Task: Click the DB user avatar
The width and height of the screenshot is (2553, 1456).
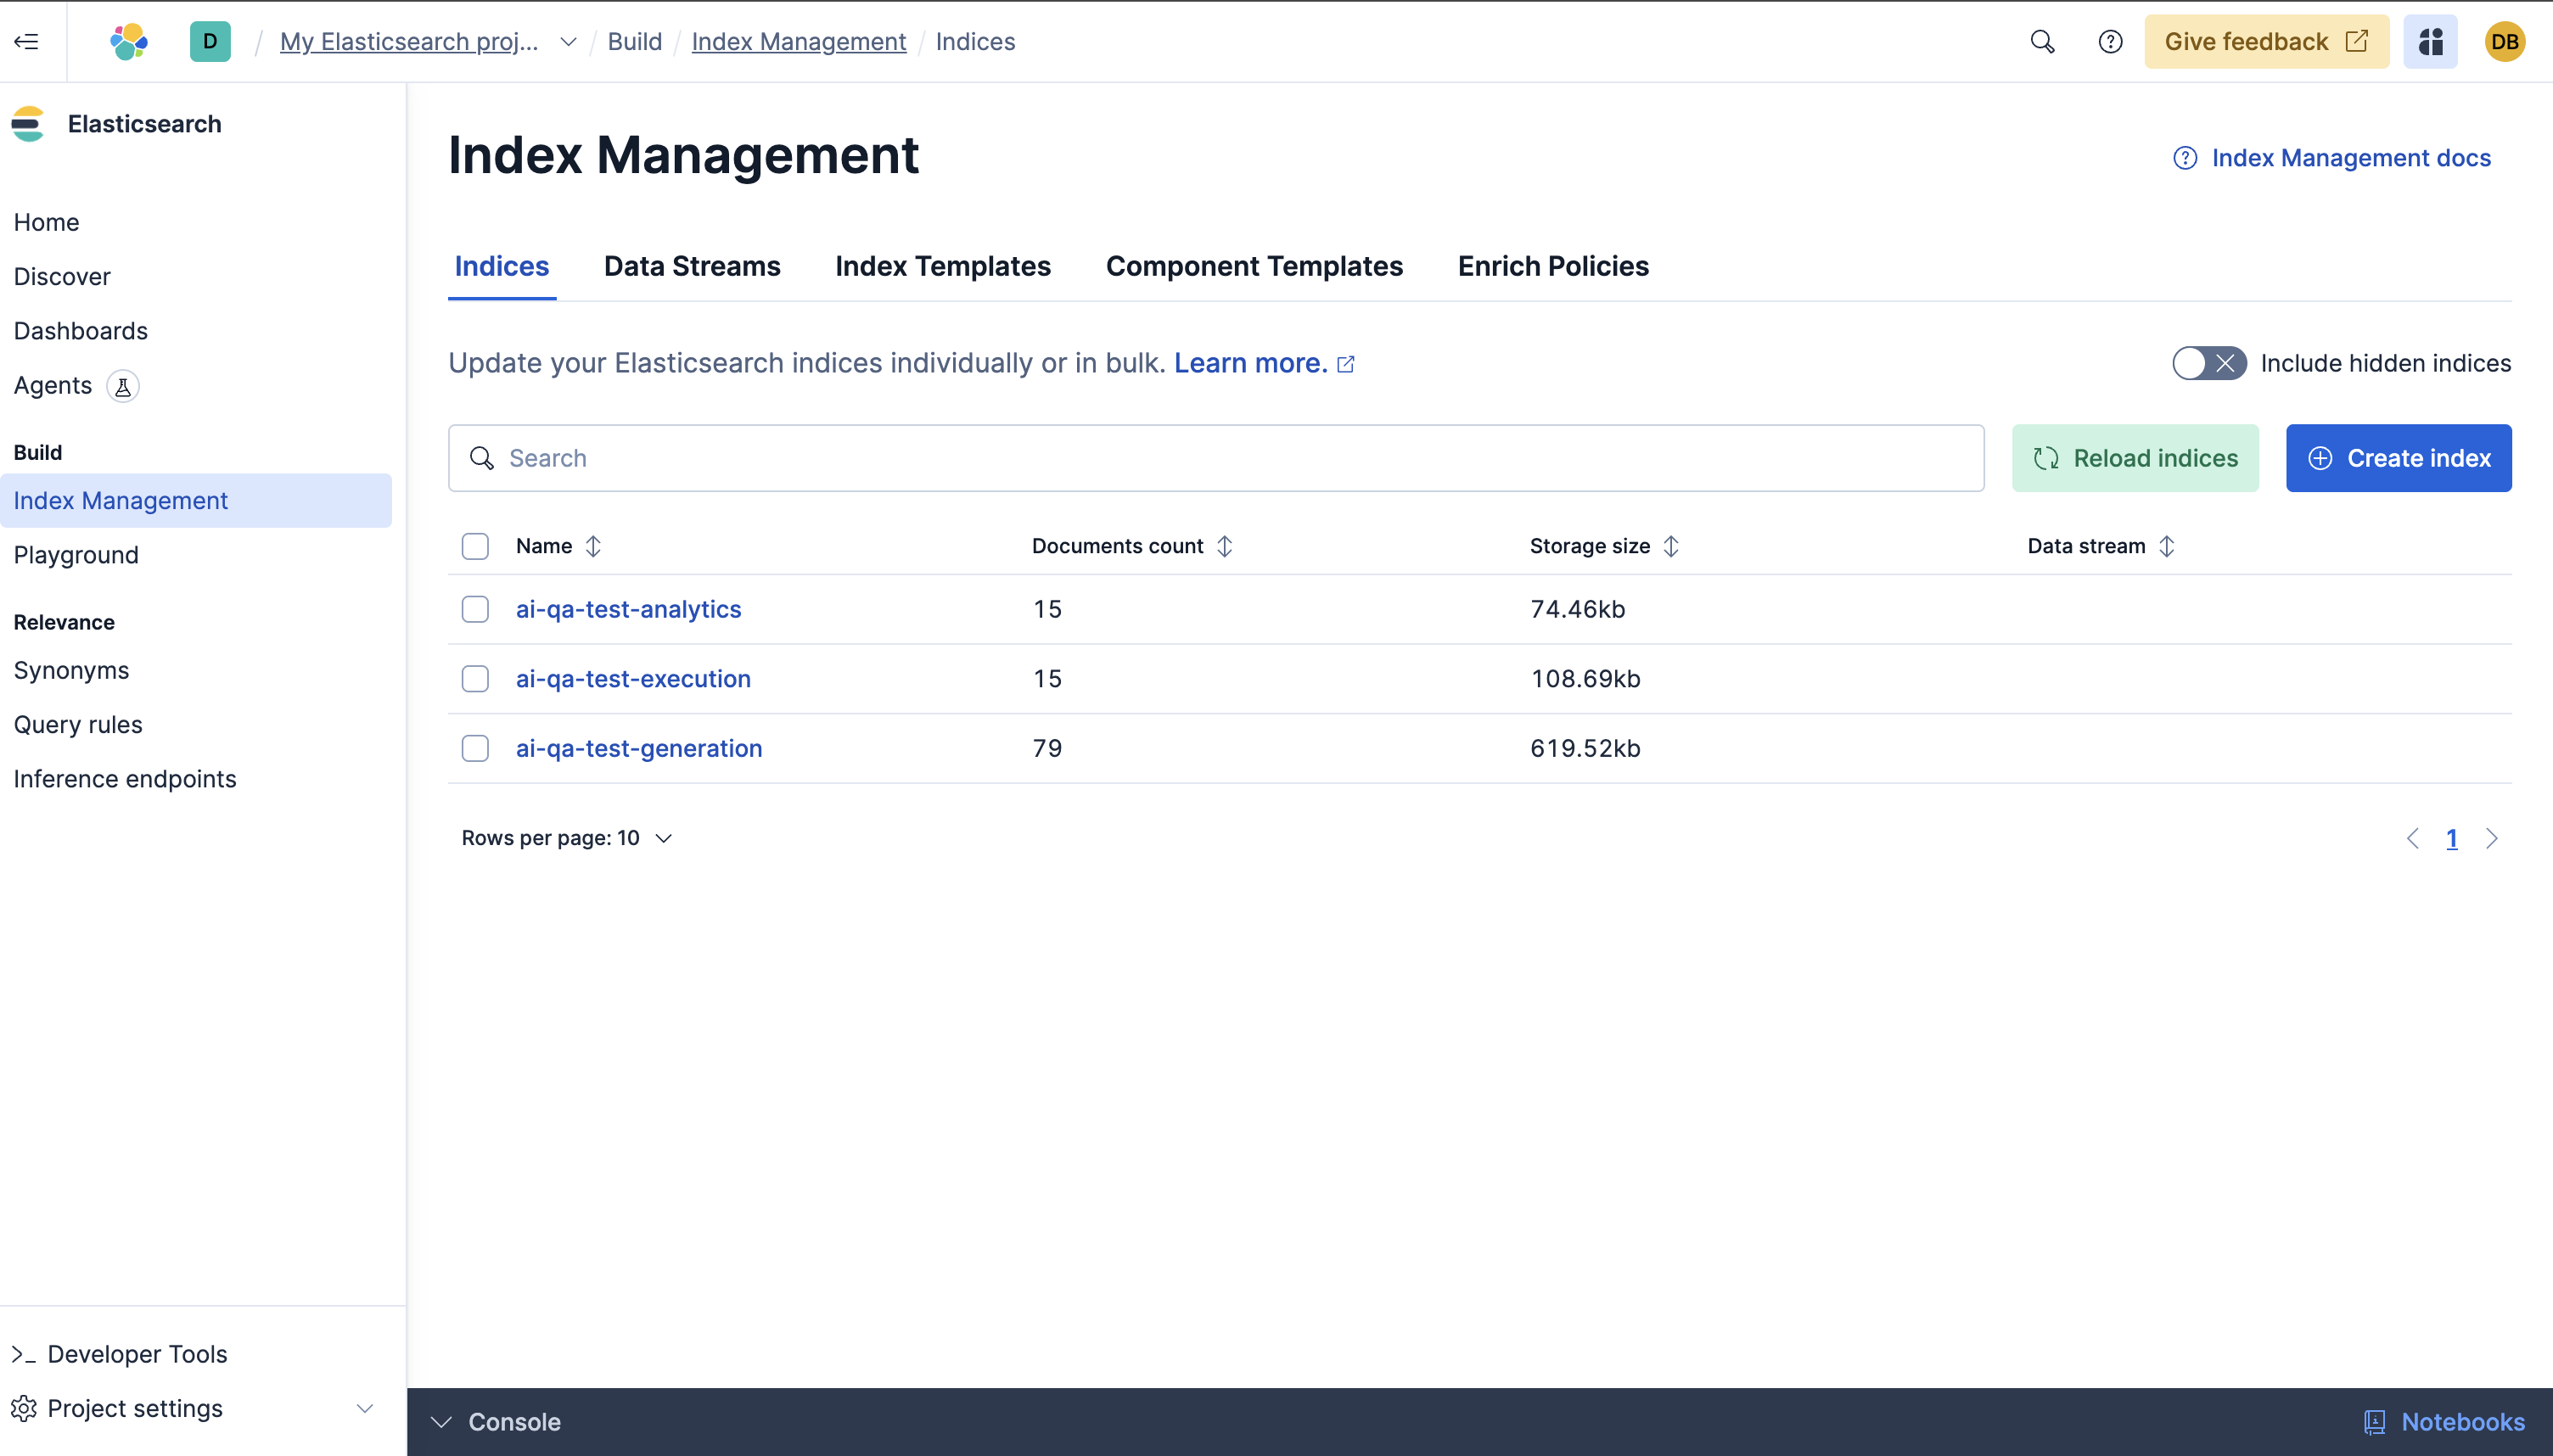Action: point(2504,41)
